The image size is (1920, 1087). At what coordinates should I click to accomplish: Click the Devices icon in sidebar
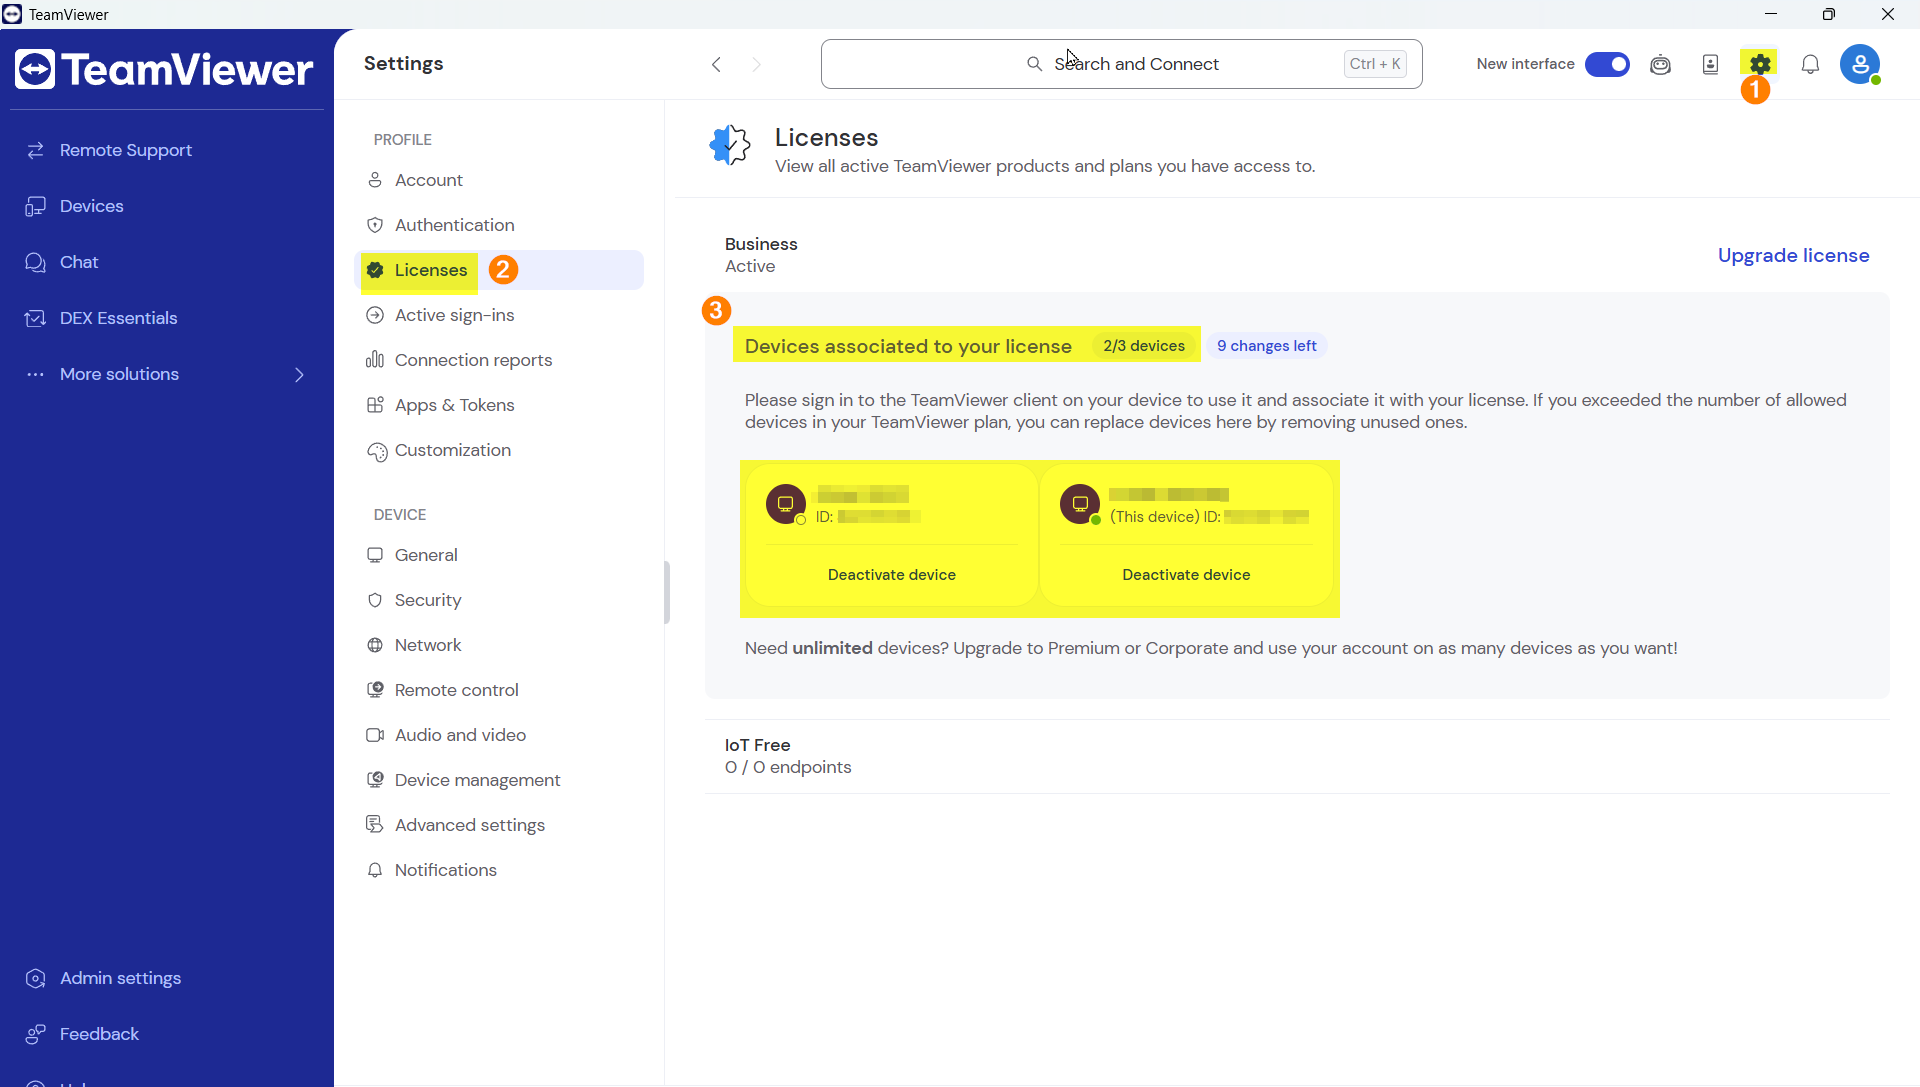(36, 206)
